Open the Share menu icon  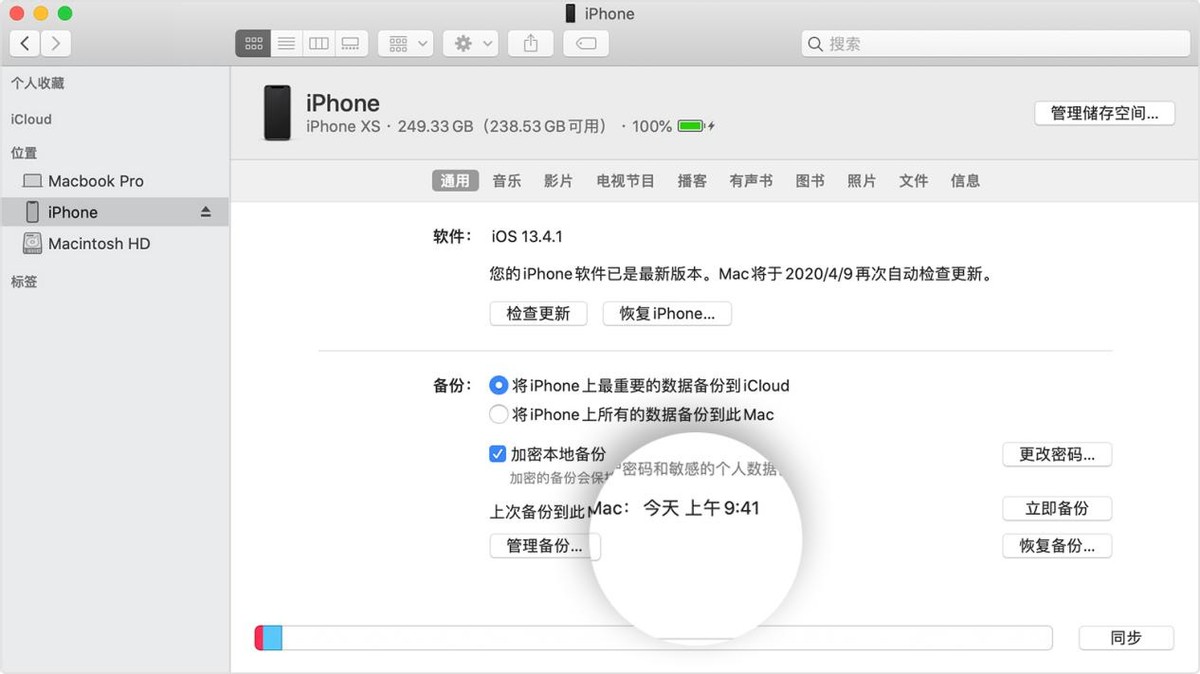[x=530, y=42]
